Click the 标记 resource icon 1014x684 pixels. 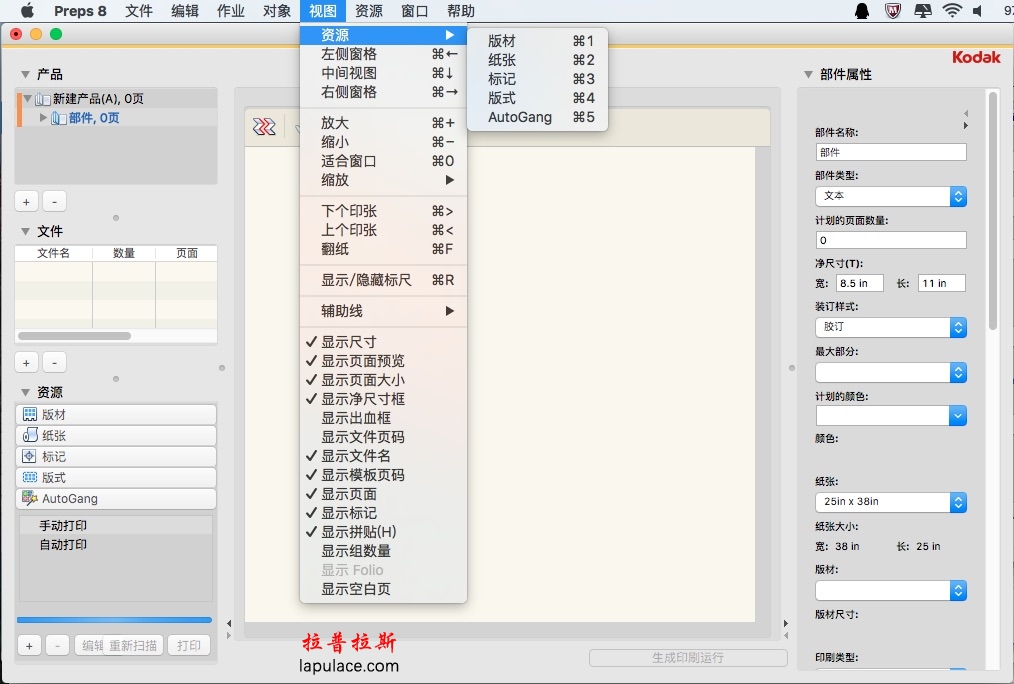coord(30,457)
